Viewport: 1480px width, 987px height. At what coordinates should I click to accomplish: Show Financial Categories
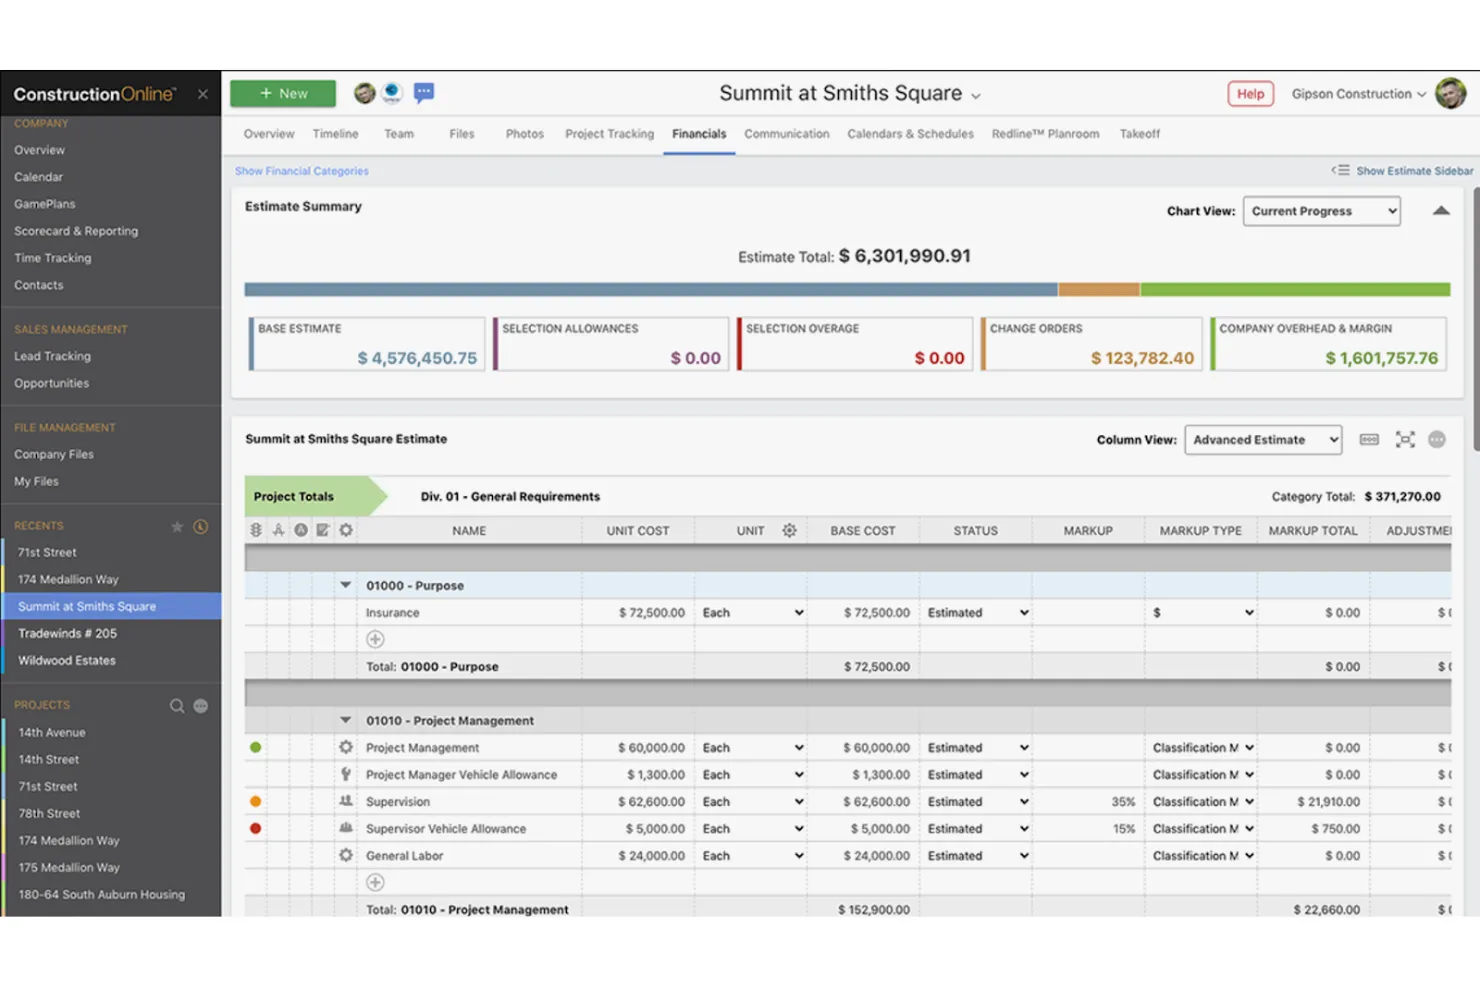(301, 170)
